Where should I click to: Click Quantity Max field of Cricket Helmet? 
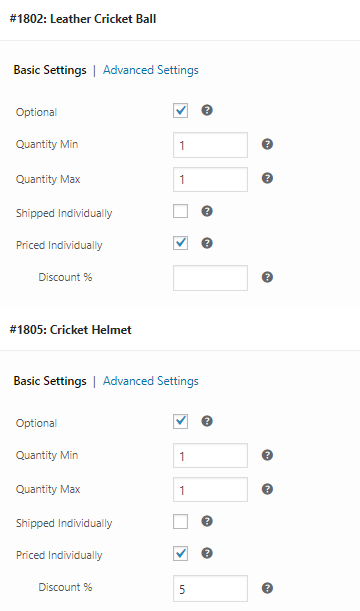pos(210,489)
